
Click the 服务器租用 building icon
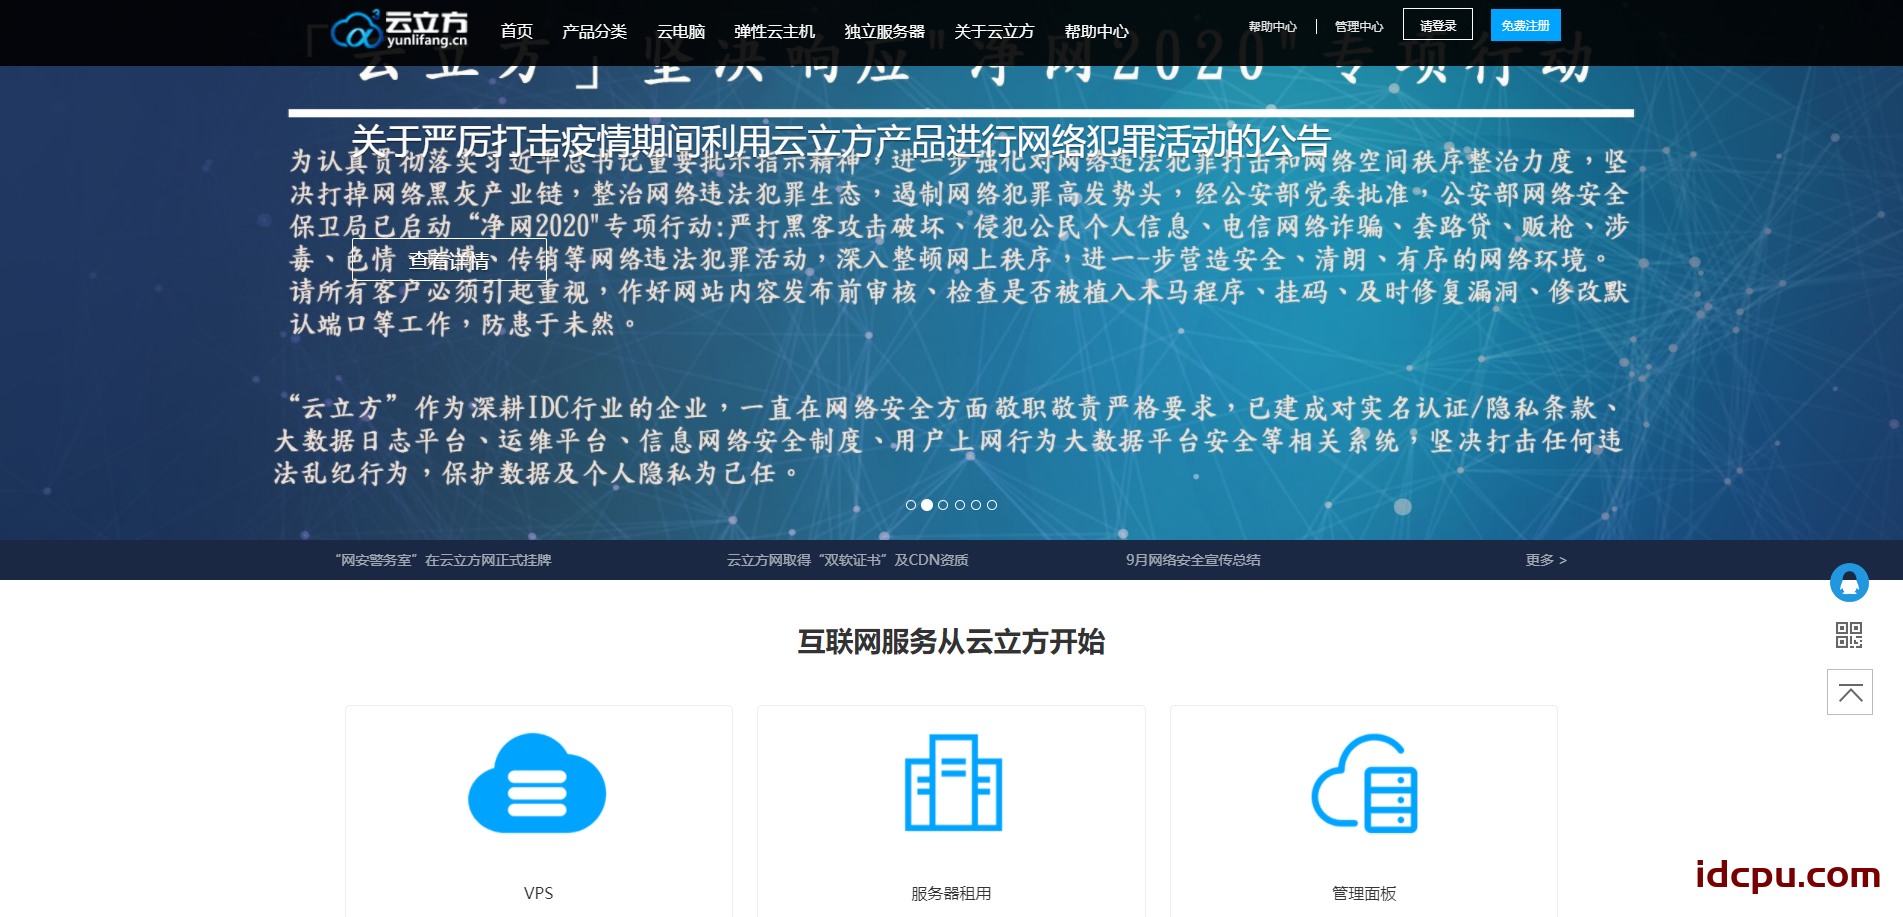point(953,783)
